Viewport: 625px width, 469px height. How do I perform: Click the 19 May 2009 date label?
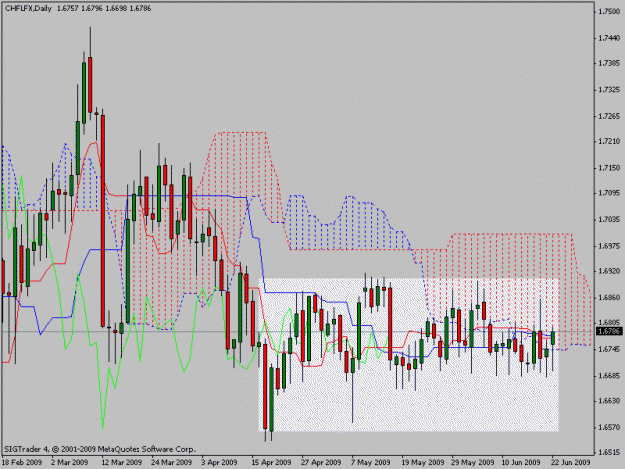tap(423, 462)
